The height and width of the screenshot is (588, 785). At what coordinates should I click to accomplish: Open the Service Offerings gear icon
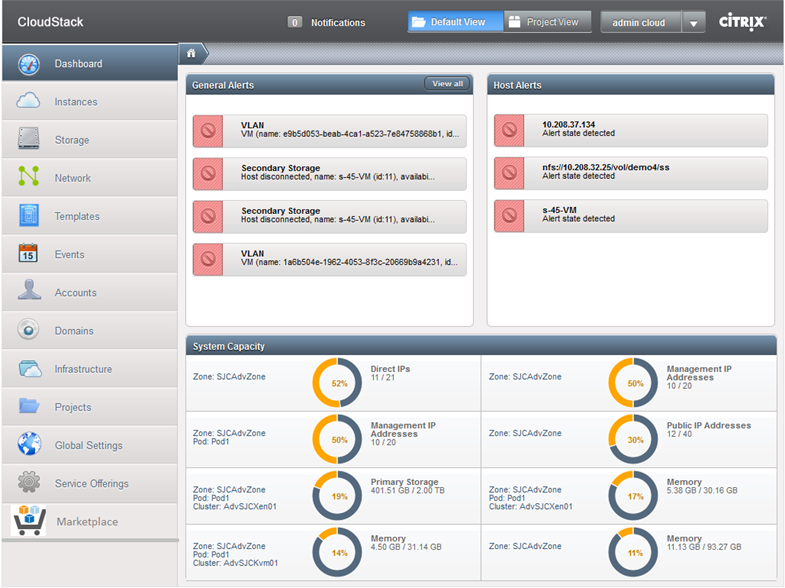point(29,482)
